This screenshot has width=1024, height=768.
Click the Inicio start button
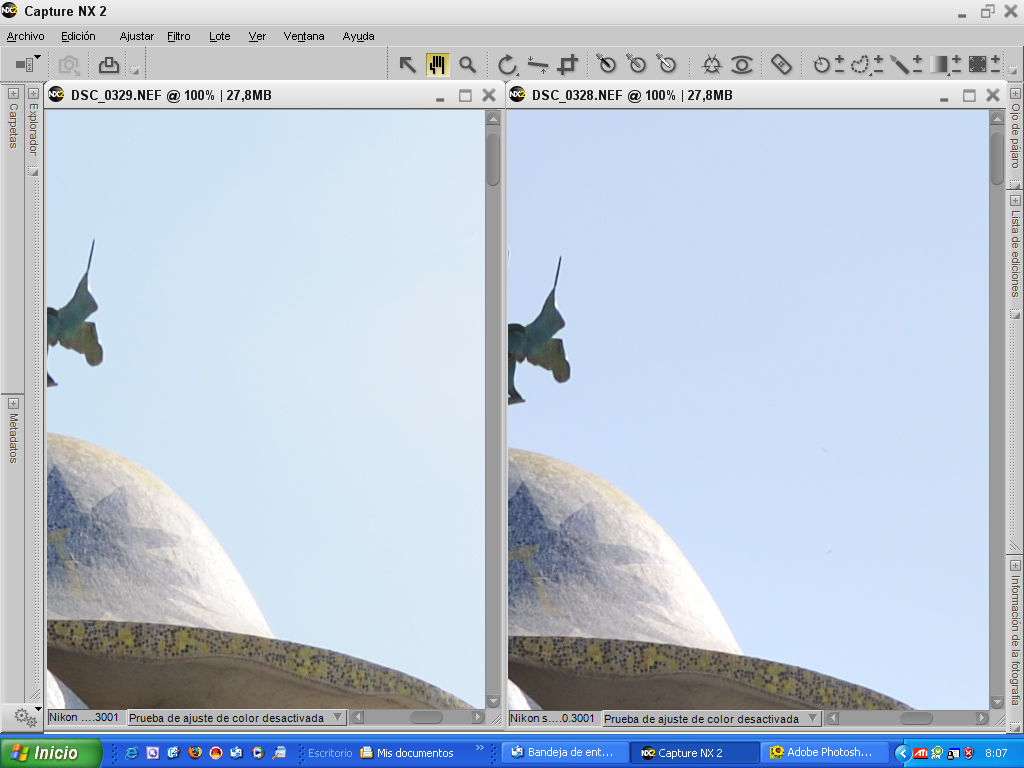point(52,753)
